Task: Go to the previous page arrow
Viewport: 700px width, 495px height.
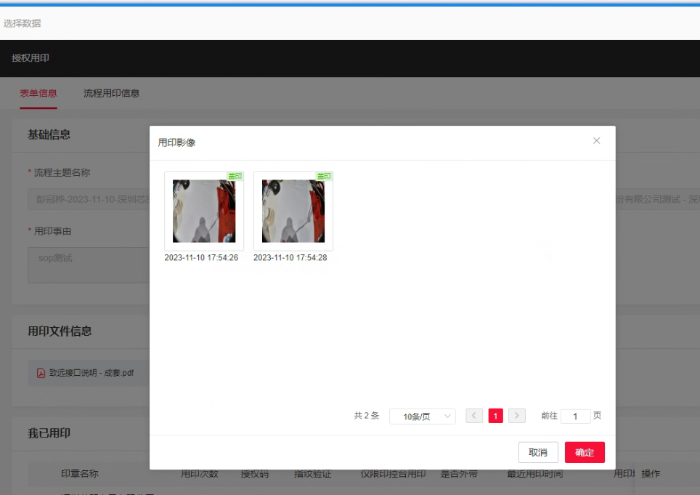Action: tap(474, 416)
